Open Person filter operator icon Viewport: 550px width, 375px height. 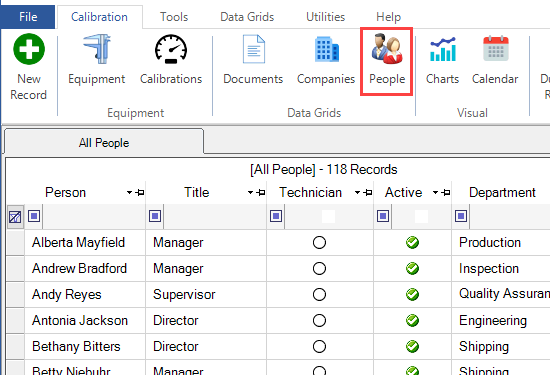34,216
